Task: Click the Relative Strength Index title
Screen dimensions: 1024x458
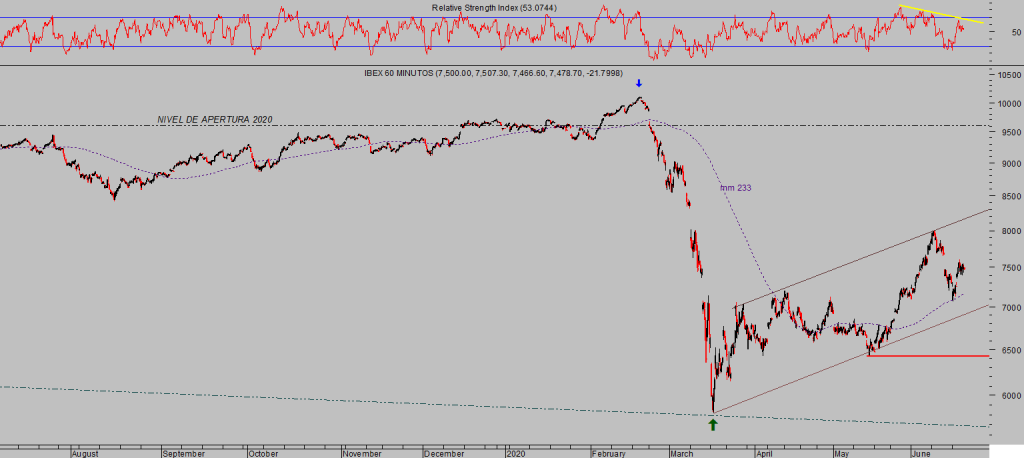Action: point(494,8)
